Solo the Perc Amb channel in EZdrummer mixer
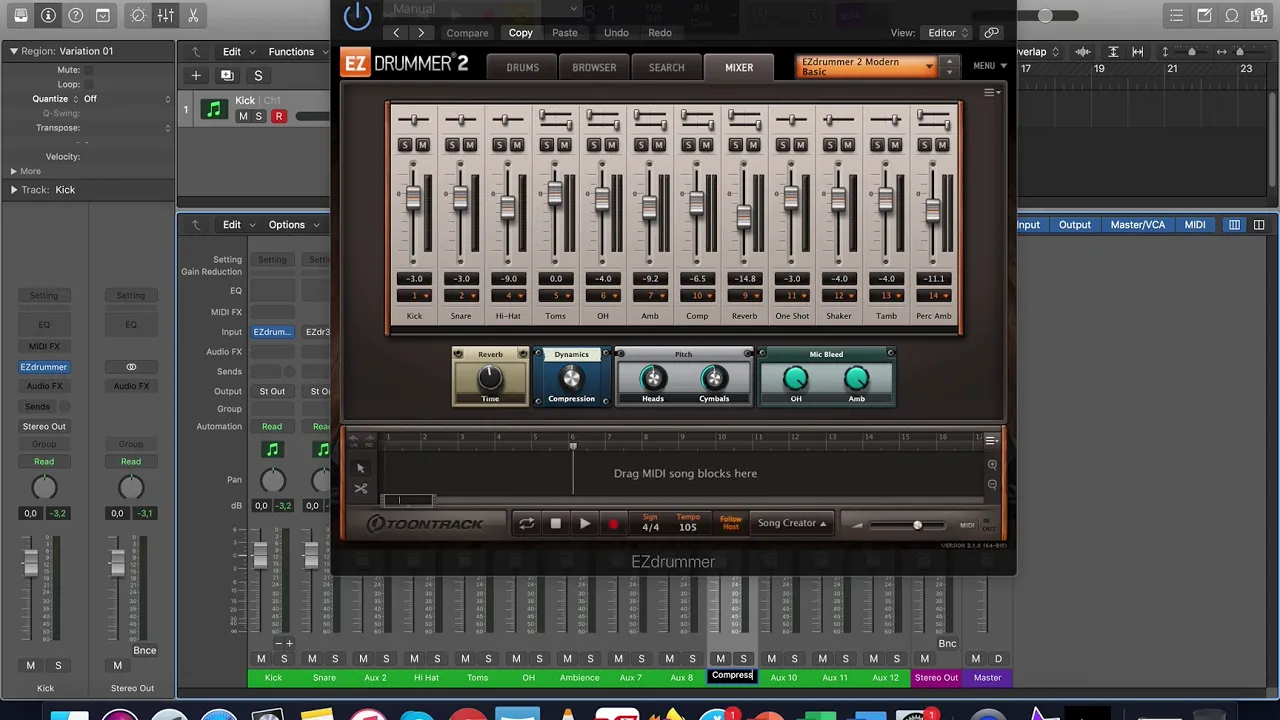 click(924, 145)
